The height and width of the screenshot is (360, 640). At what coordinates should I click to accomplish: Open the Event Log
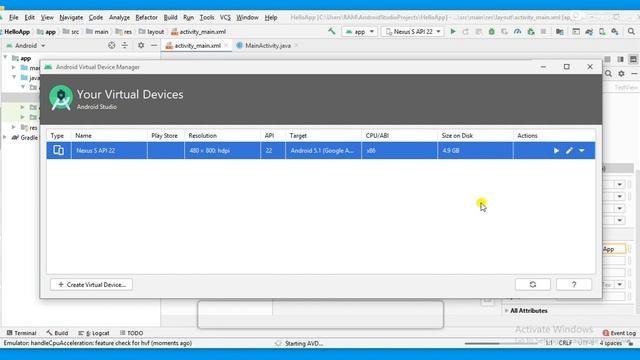[x=619, y=333]
